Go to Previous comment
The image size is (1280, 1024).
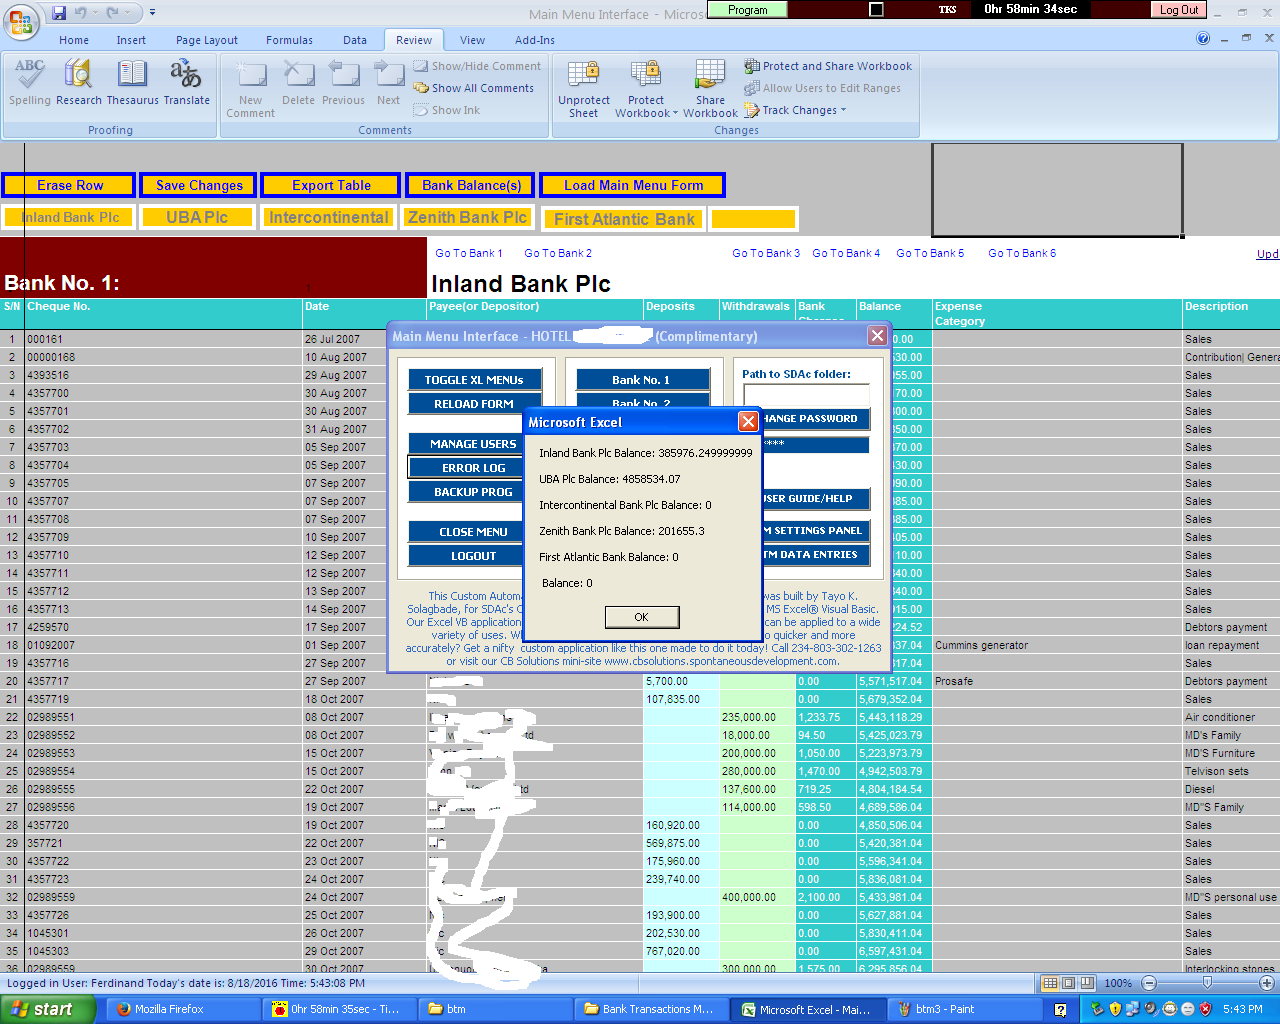tap(343, 83)
